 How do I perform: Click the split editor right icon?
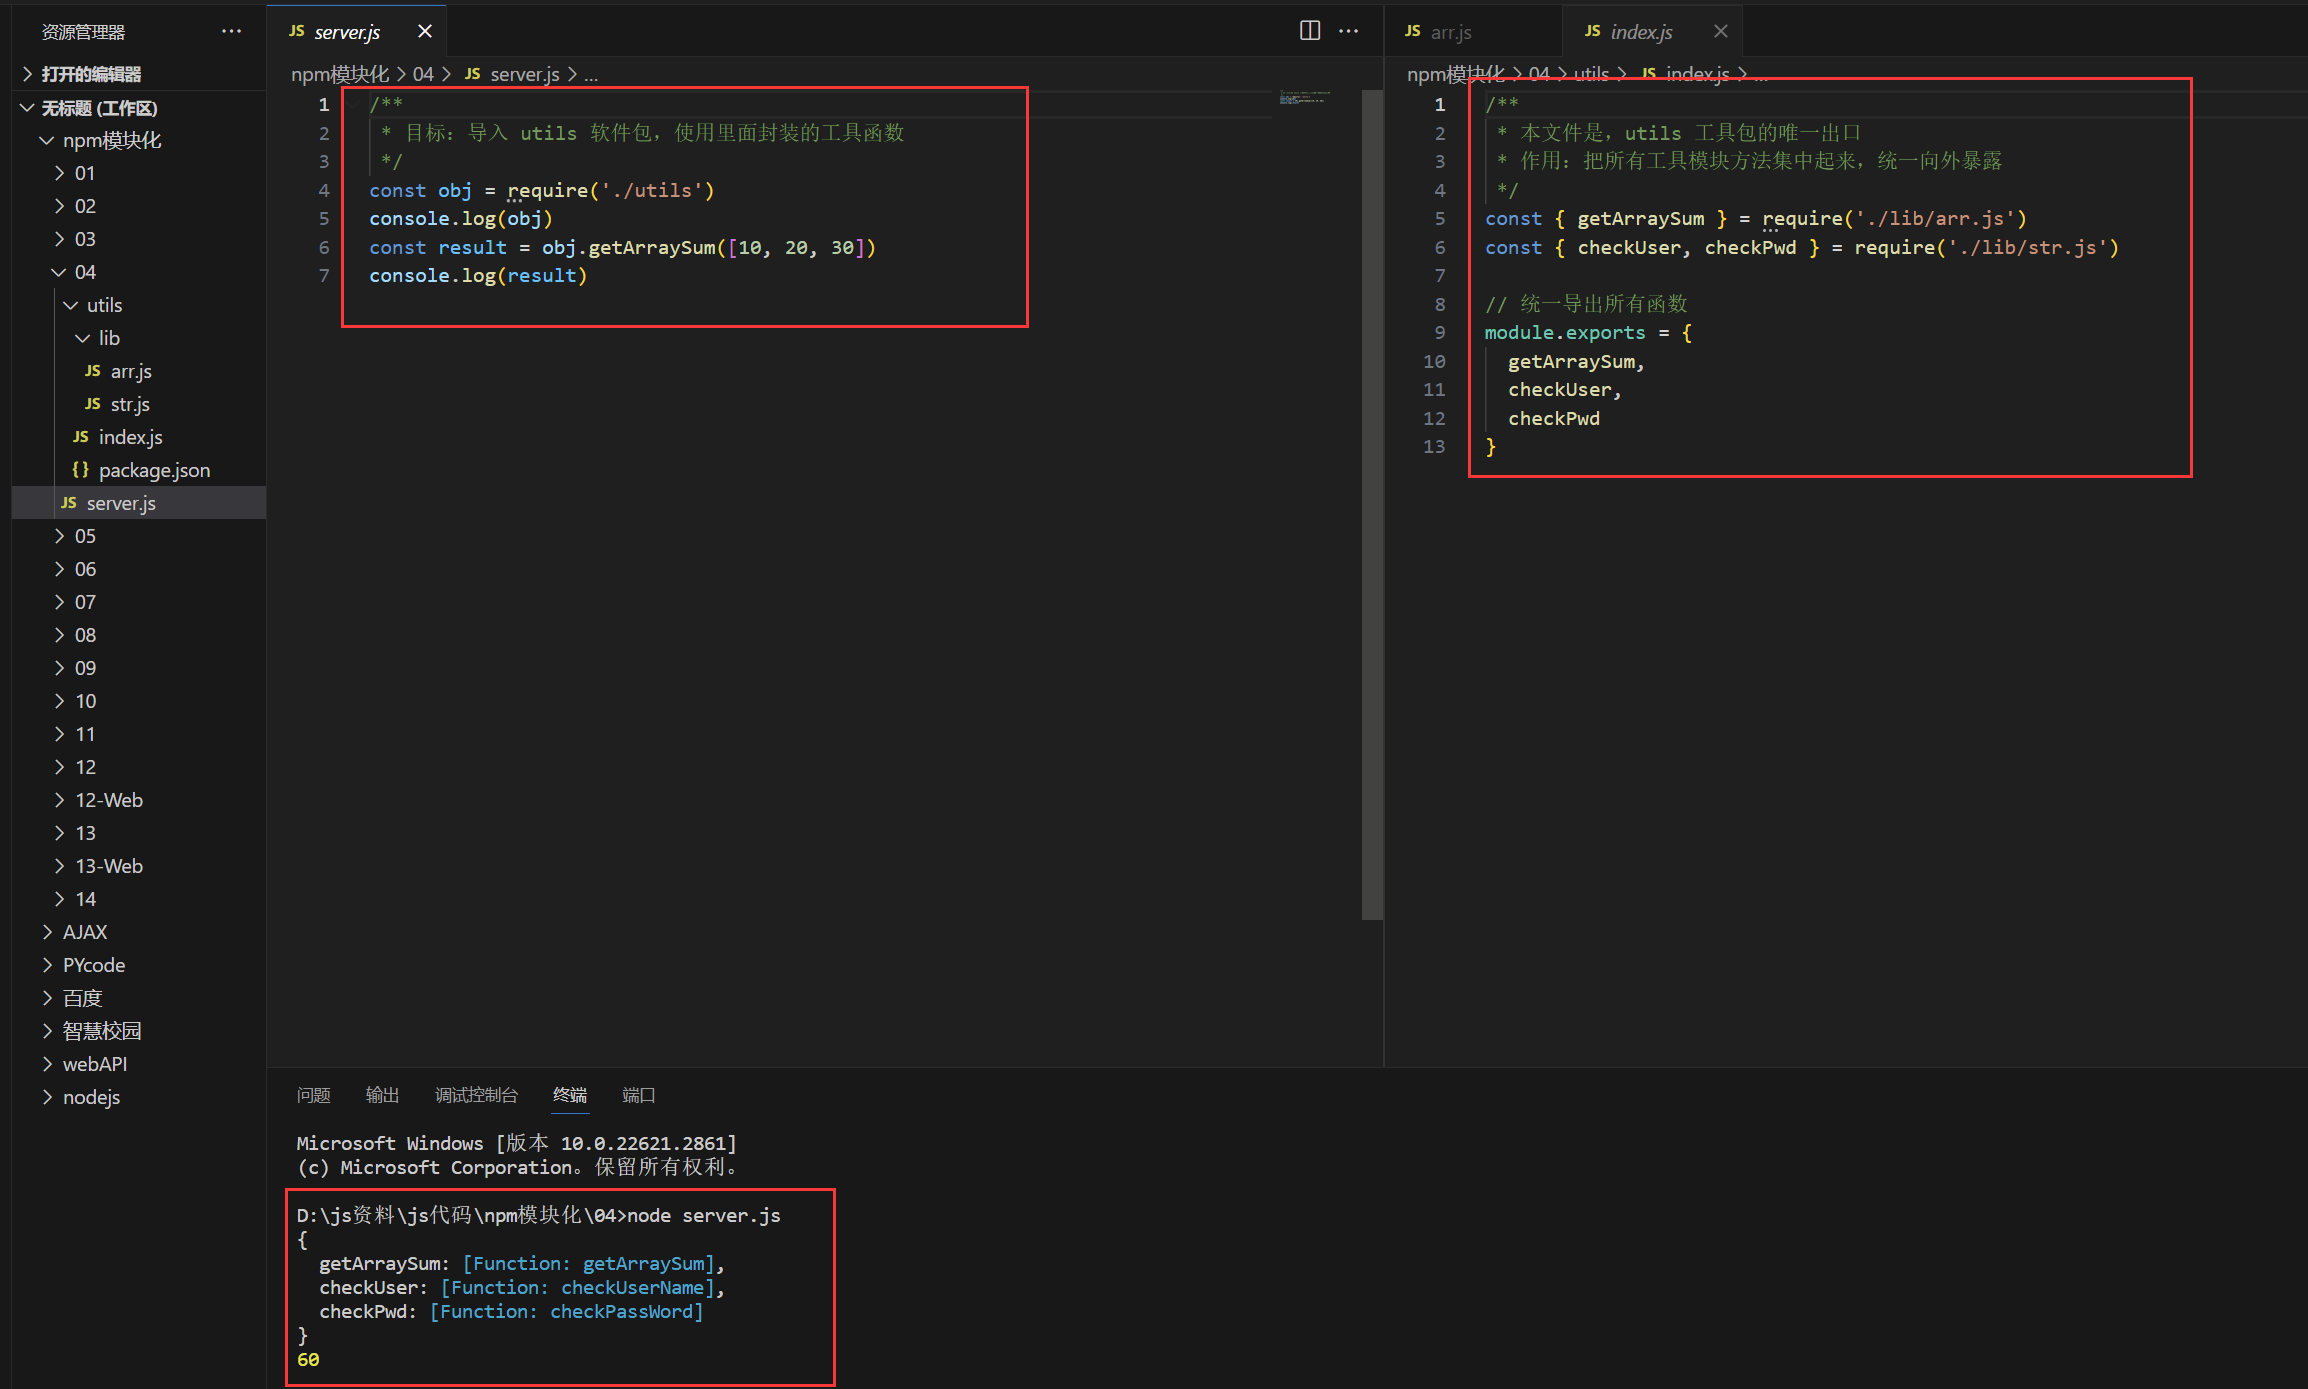point(1309,31)
